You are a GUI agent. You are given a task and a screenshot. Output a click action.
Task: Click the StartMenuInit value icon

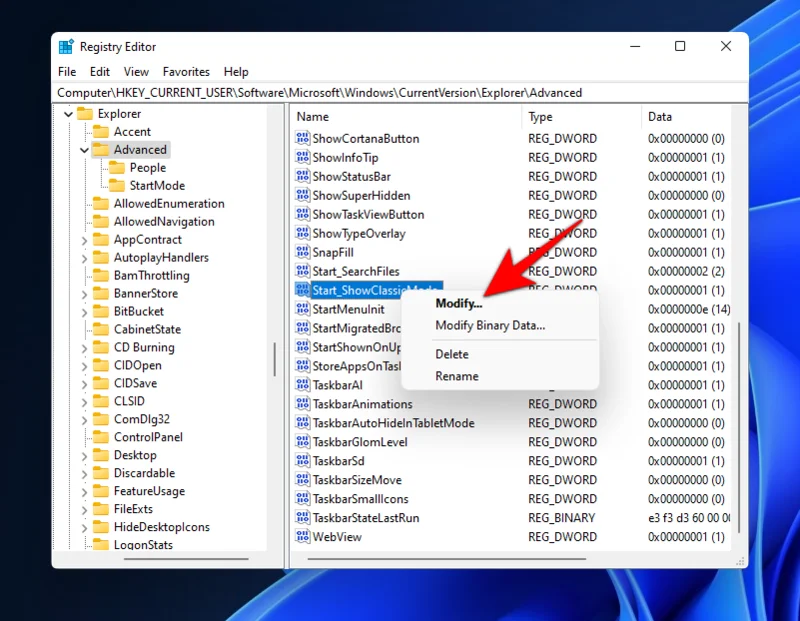tap(303, 309)
